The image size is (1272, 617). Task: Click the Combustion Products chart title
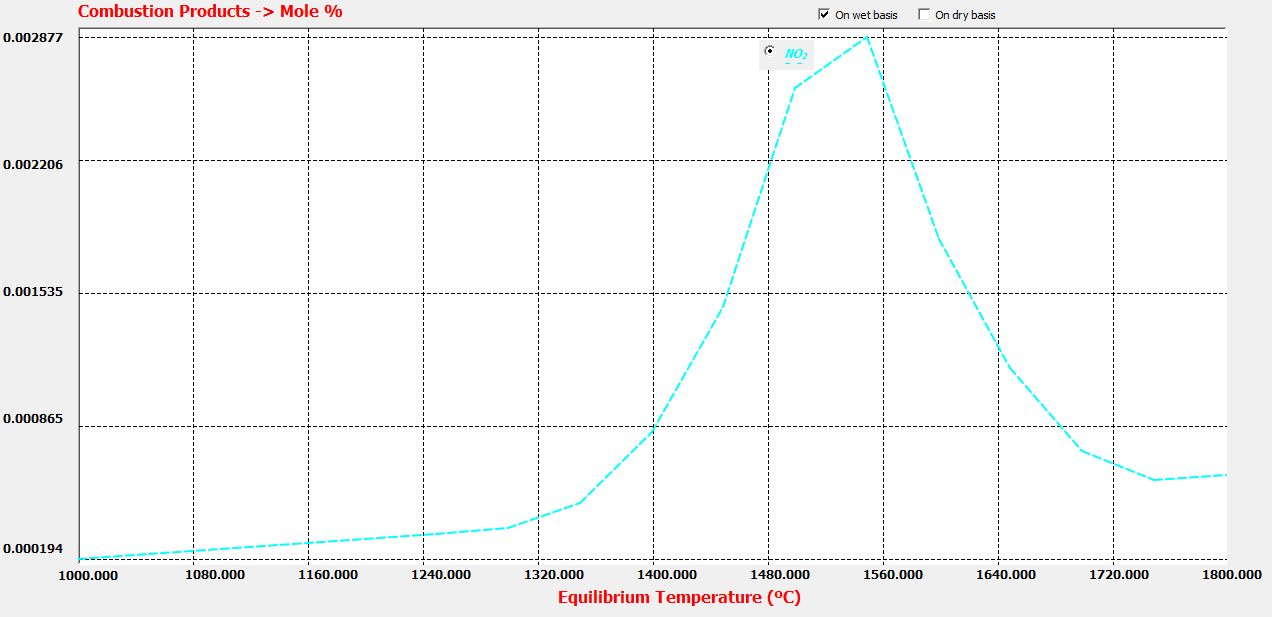click(x=210, y=12)
